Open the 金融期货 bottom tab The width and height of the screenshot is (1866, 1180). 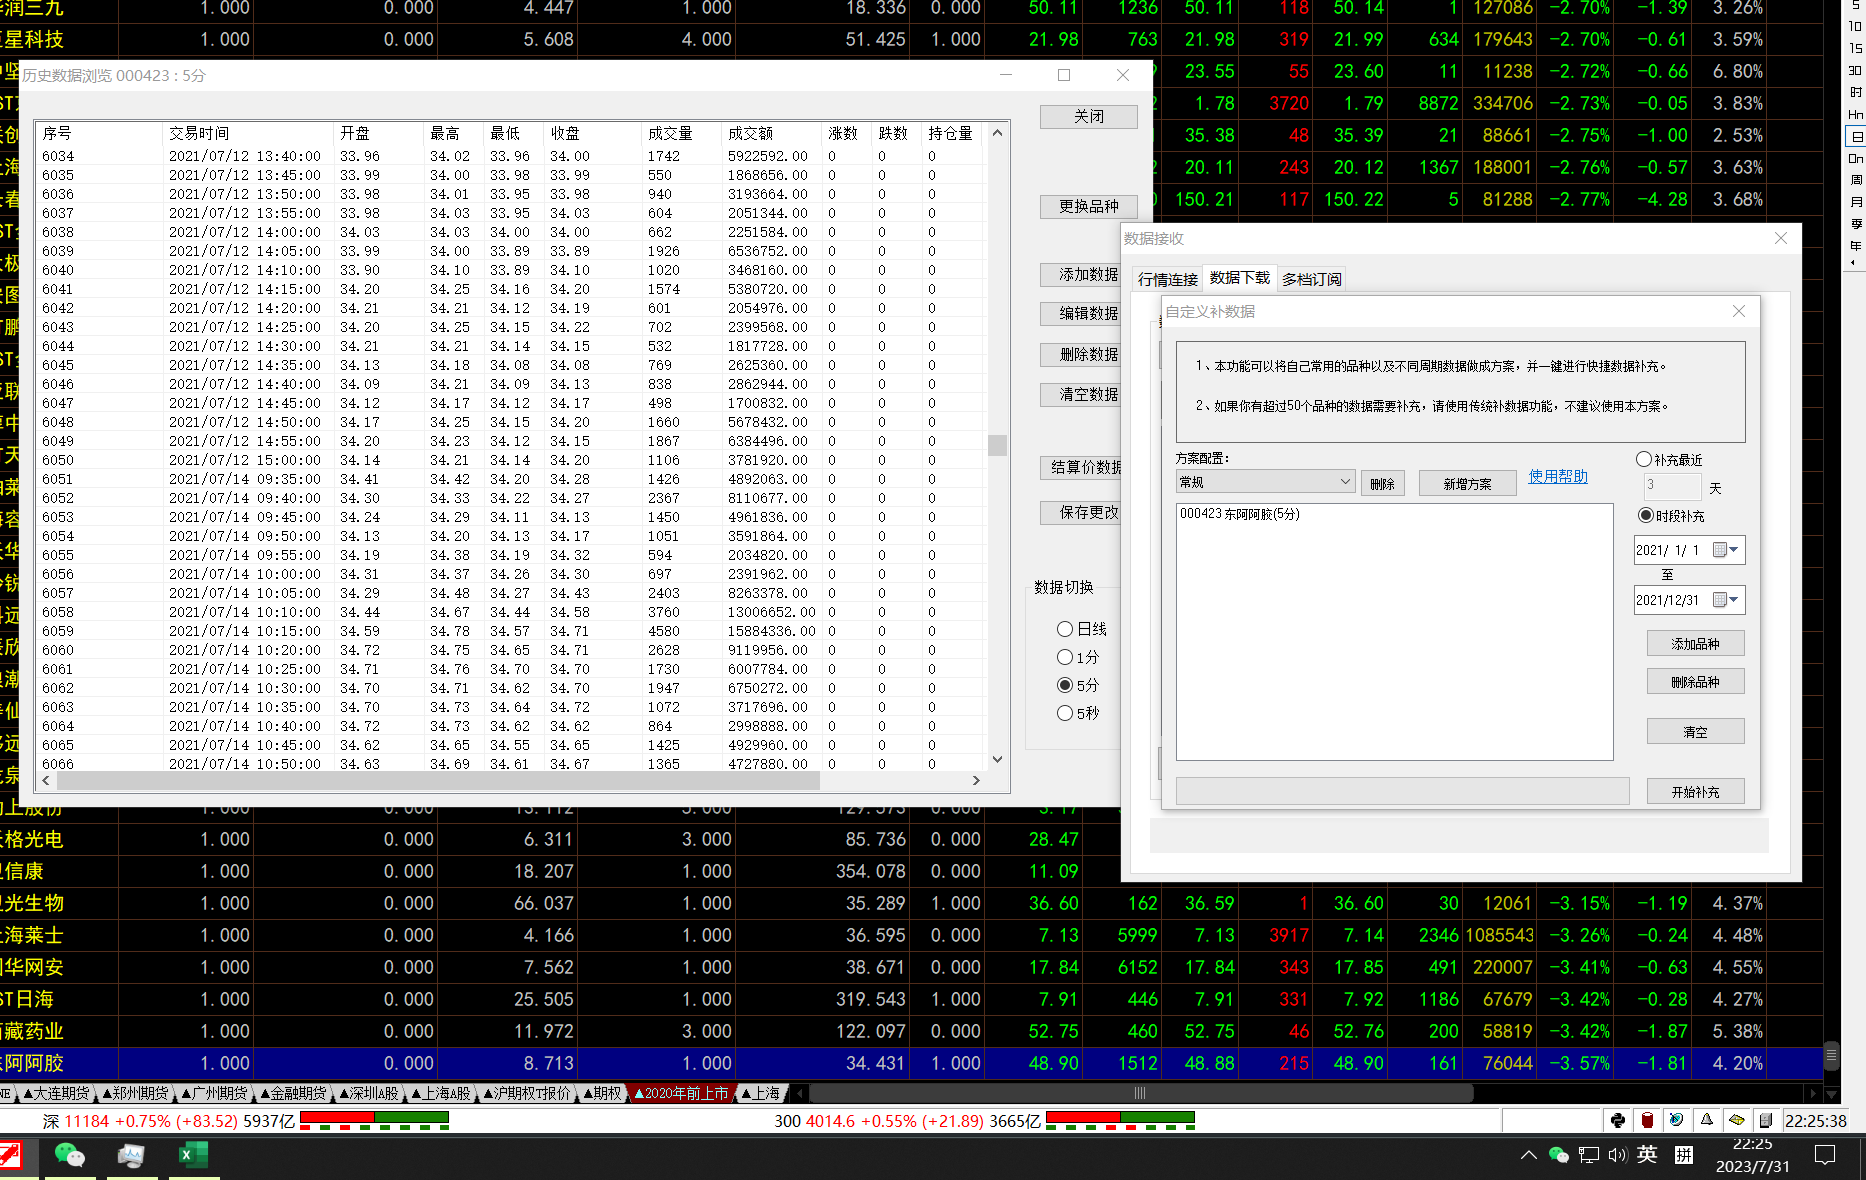tap(293, 1093)
